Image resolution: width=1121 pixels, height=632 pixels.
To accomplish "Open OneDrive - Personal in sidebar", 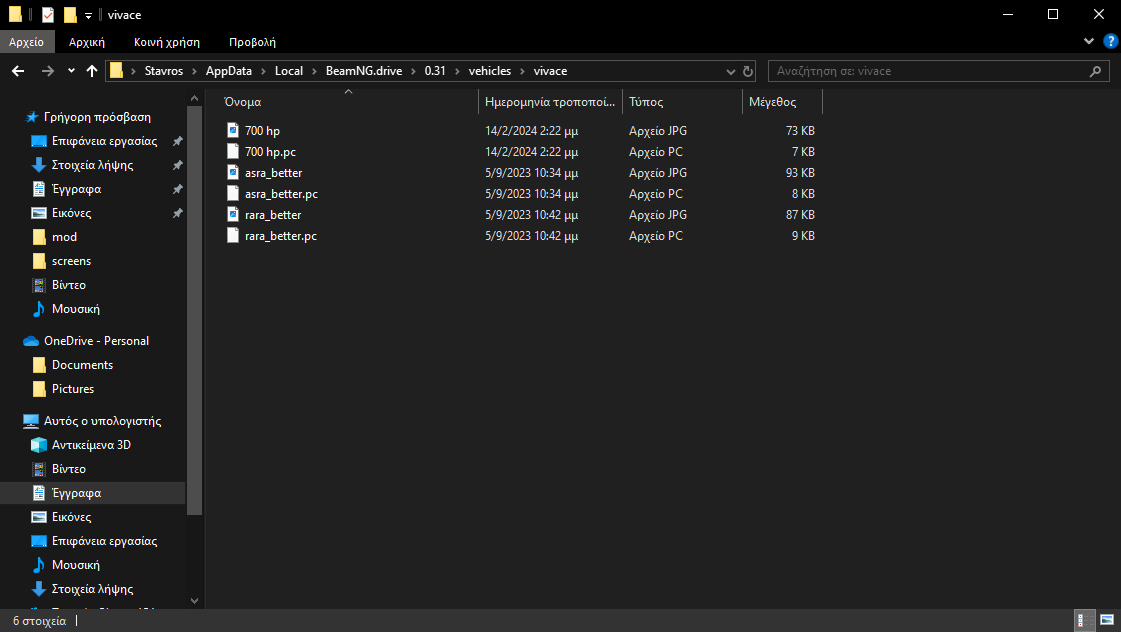I will click(96, 340).
